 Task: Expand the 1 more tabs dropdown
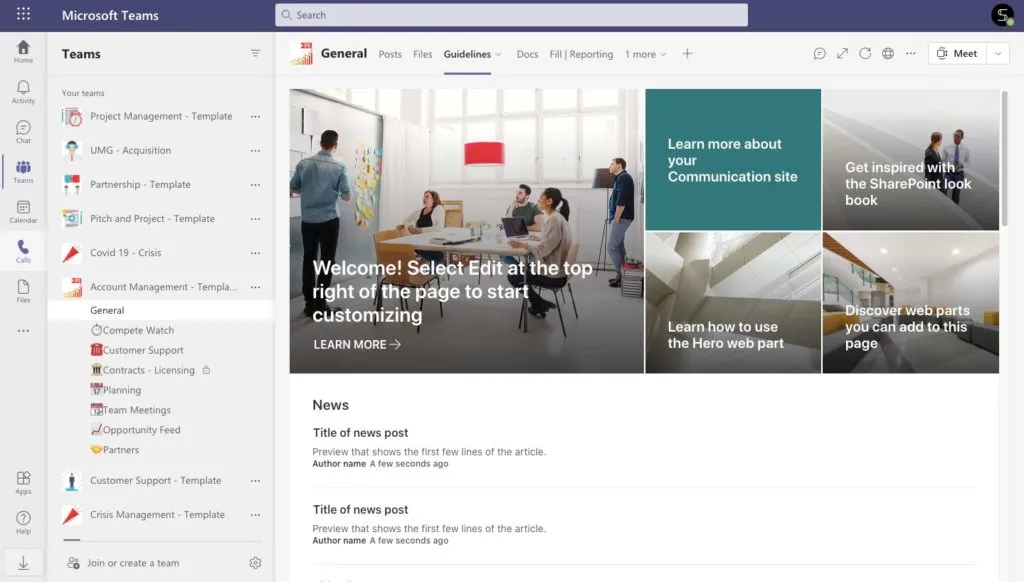645,54
